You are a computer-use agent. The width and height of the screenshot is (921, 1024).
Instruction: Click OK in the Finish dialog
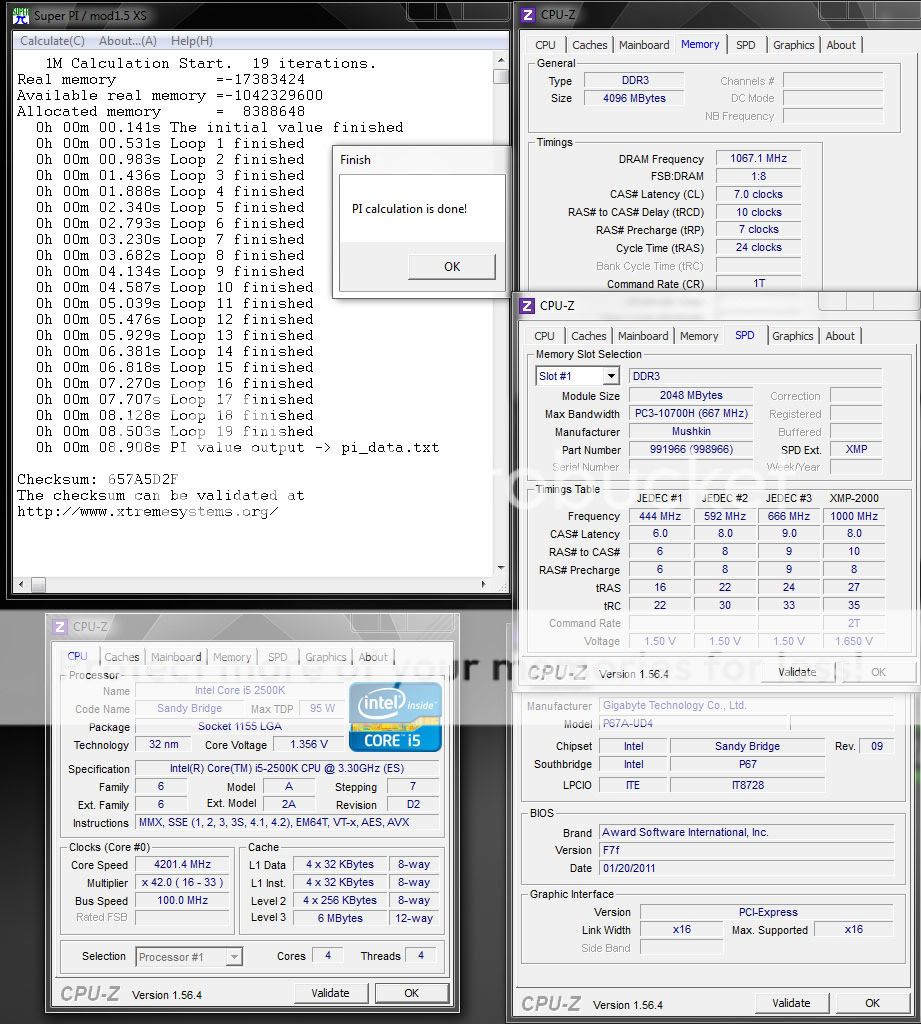click(451, 266)
